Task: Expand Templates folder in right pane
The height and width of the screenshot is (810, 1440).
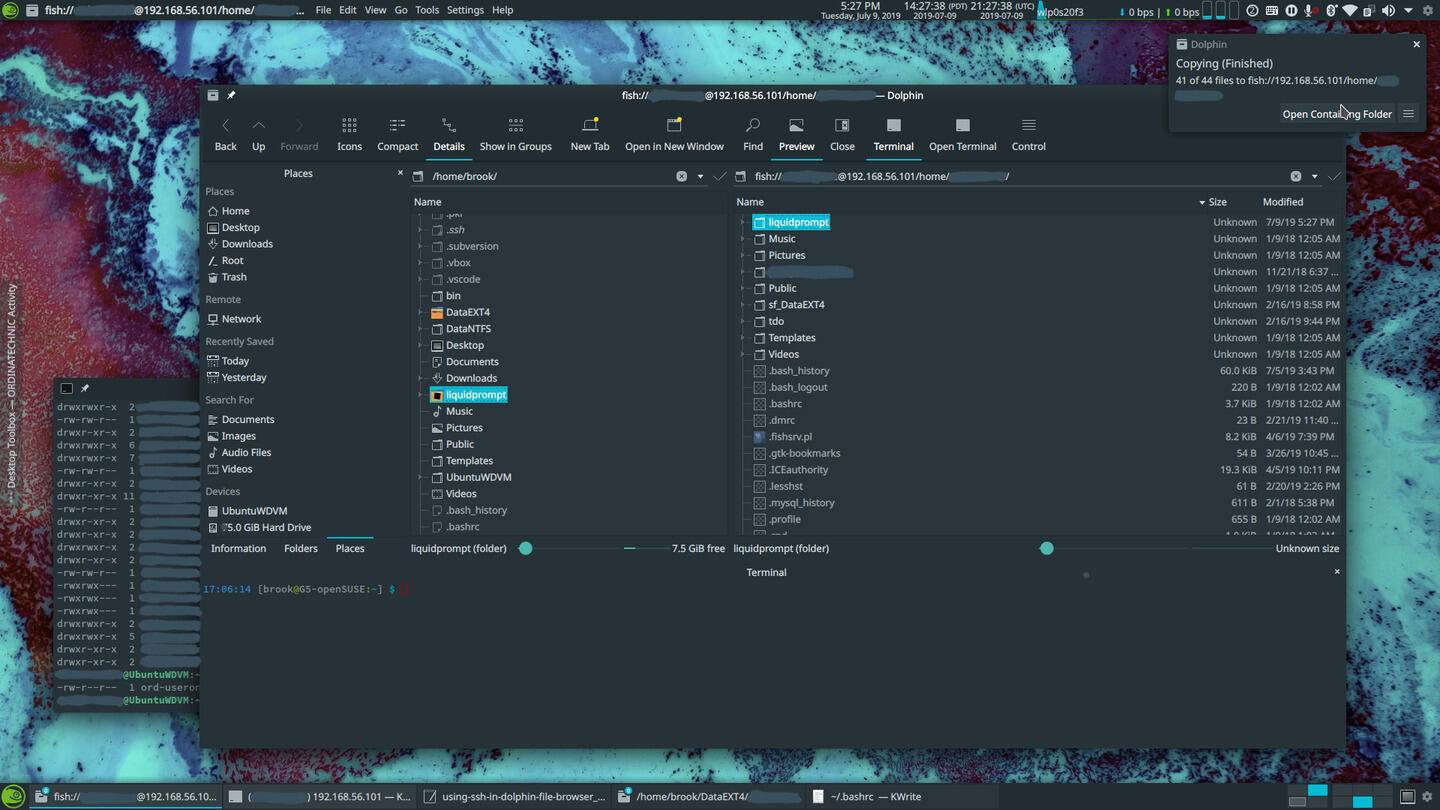Action: [743, 338]
